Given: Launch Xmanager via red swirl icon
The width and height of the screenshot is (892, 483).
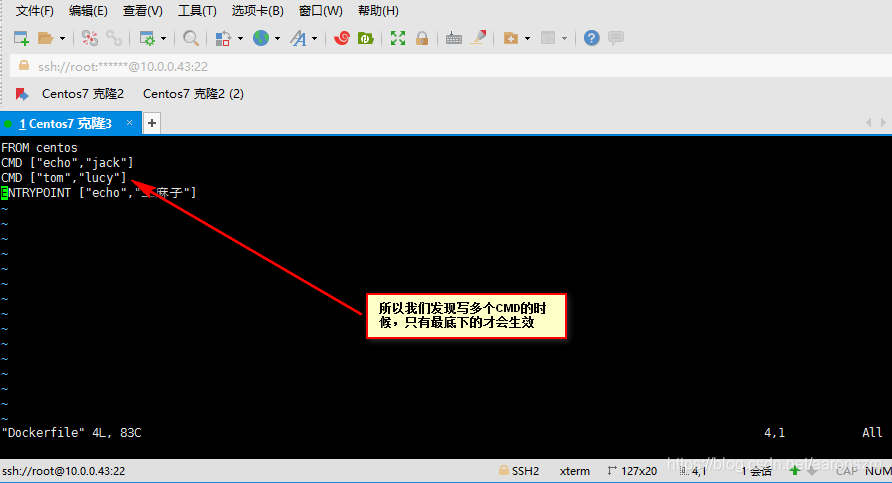Looking at the screenshot, I should point(341,38).
